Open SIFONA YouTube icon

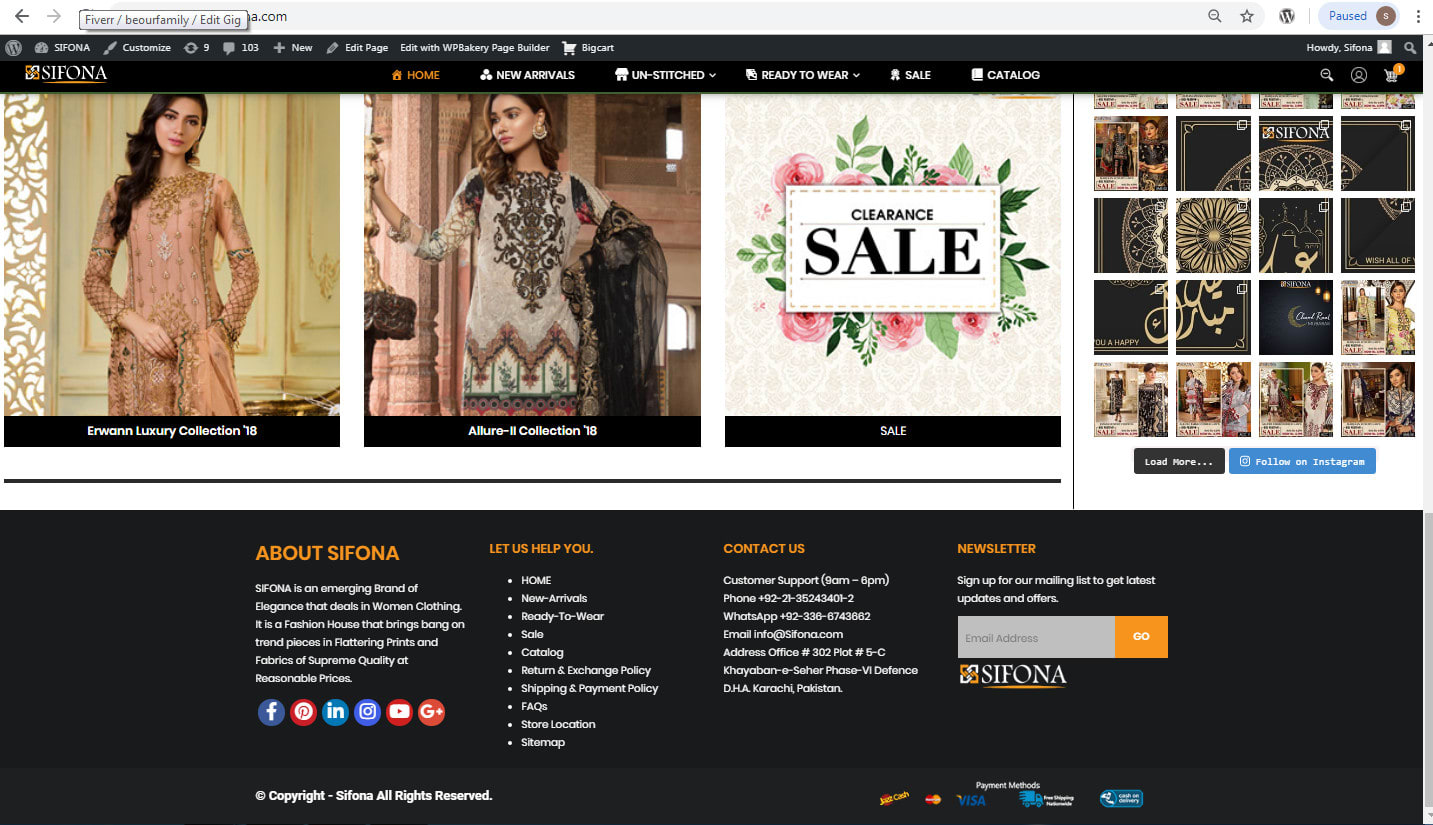click(399, 712)
